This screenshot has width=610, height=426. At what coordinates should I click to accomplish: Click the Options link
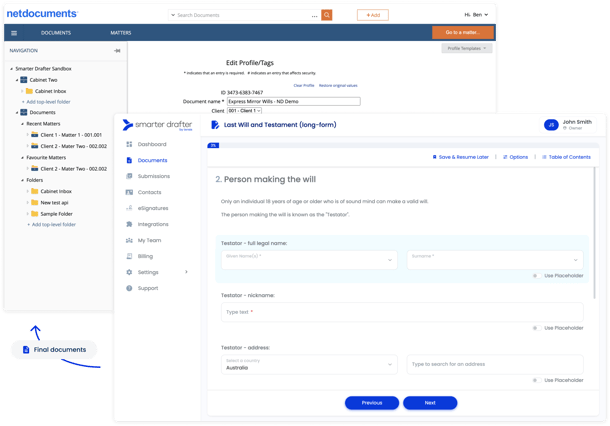pos(515,157)
